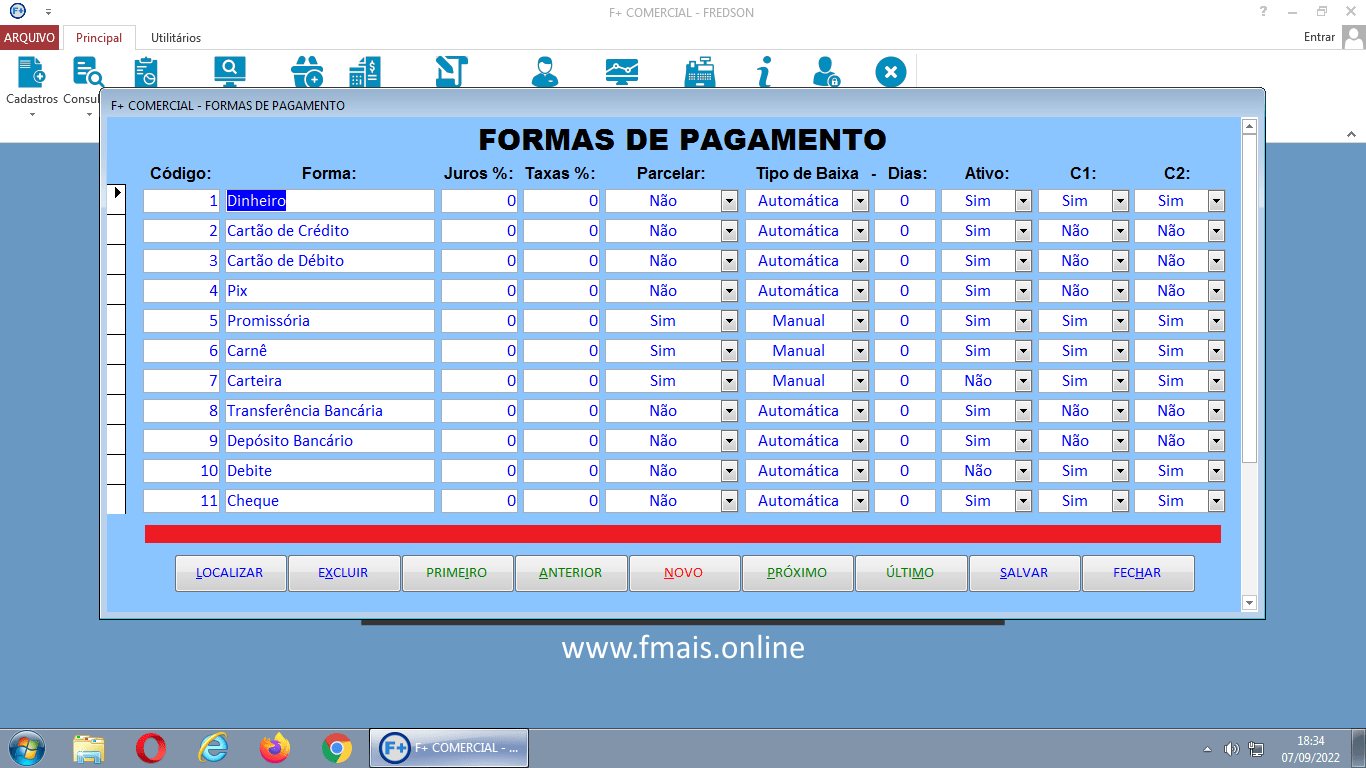Screen dimensions: 1366x768
Task: Open the Cadastros toolbar icon
Action: pyautogui.click(x=29, y=72)
